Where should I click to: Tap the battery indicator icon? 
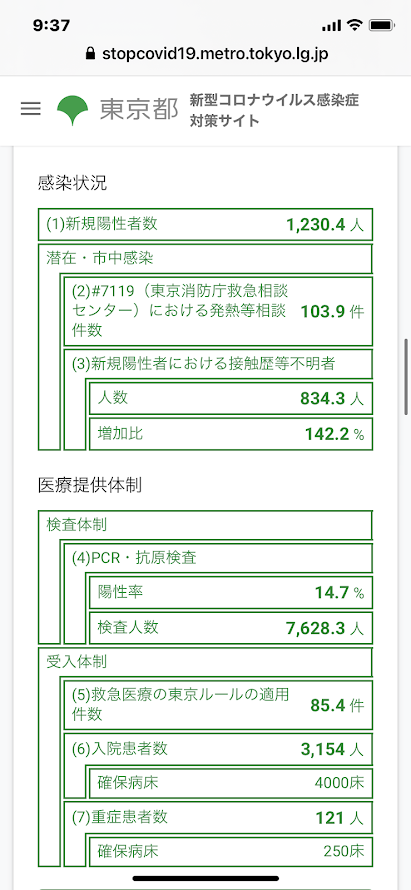(x=381, y=26)
